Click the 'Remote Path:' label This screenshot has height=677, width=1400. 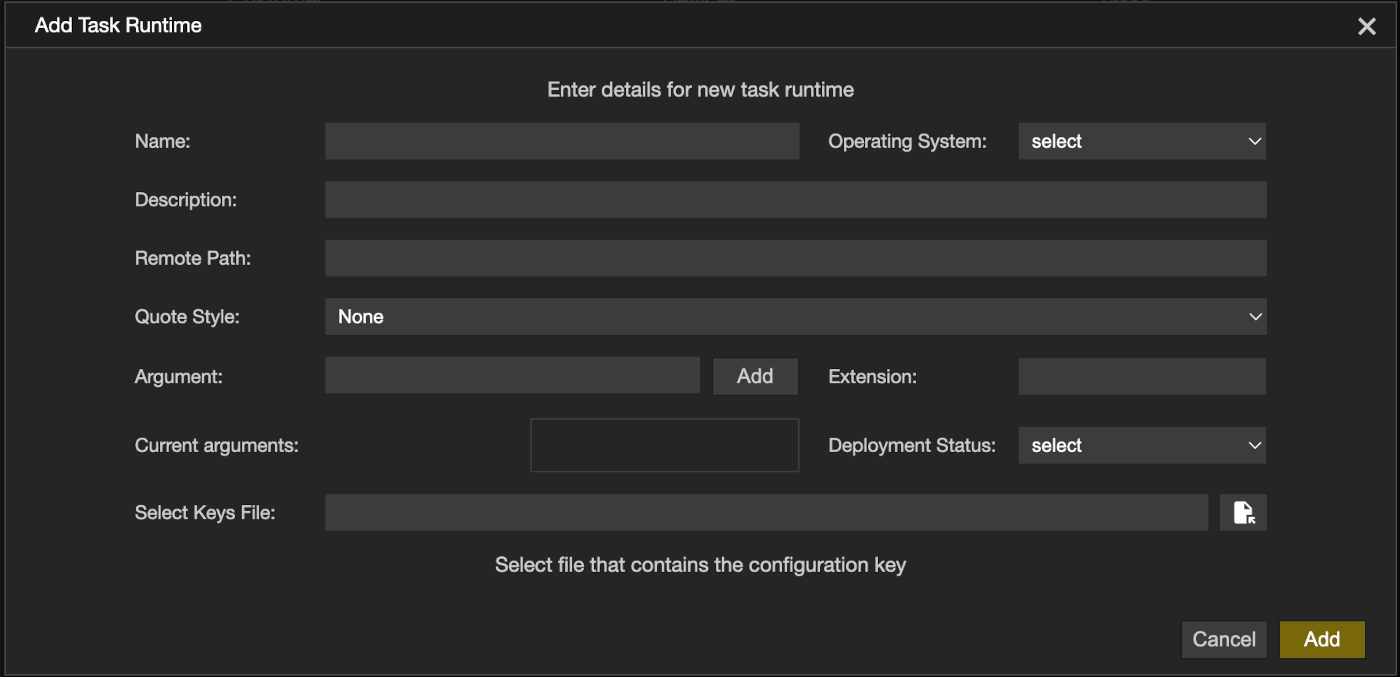click(193, 258)
